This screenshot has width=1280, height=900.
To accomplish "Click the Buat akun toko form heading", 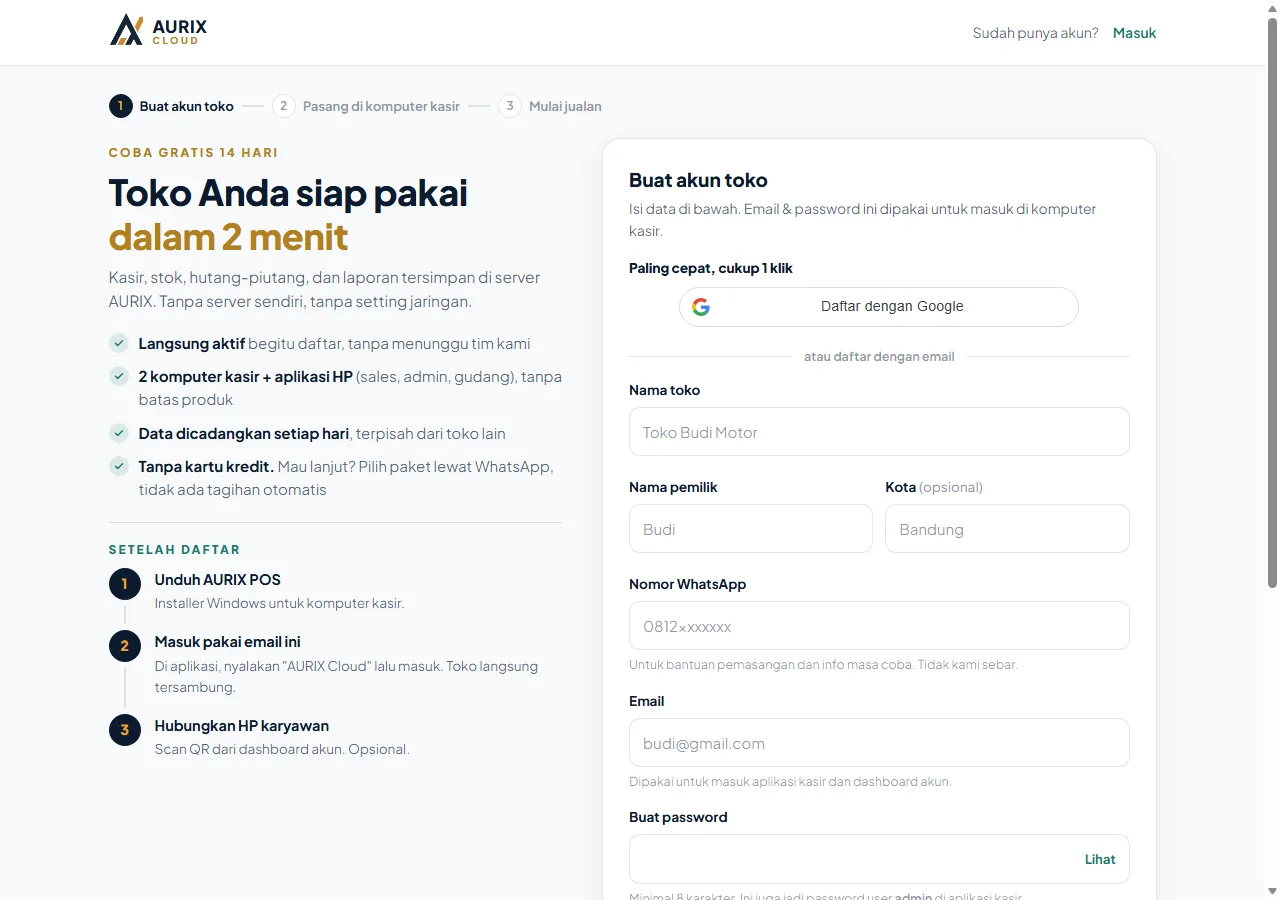I will click(698, 181).
